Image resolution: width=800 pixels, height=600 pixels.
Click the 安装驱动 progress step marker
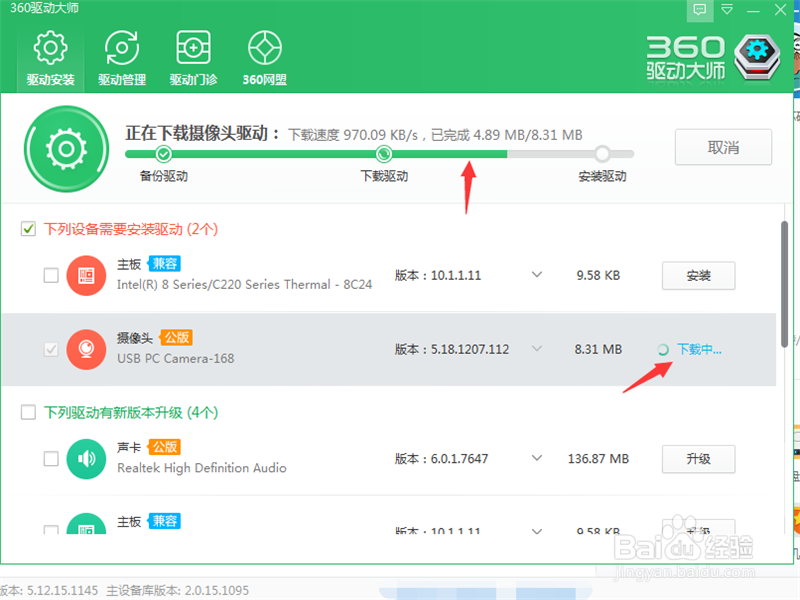[602, 154]
